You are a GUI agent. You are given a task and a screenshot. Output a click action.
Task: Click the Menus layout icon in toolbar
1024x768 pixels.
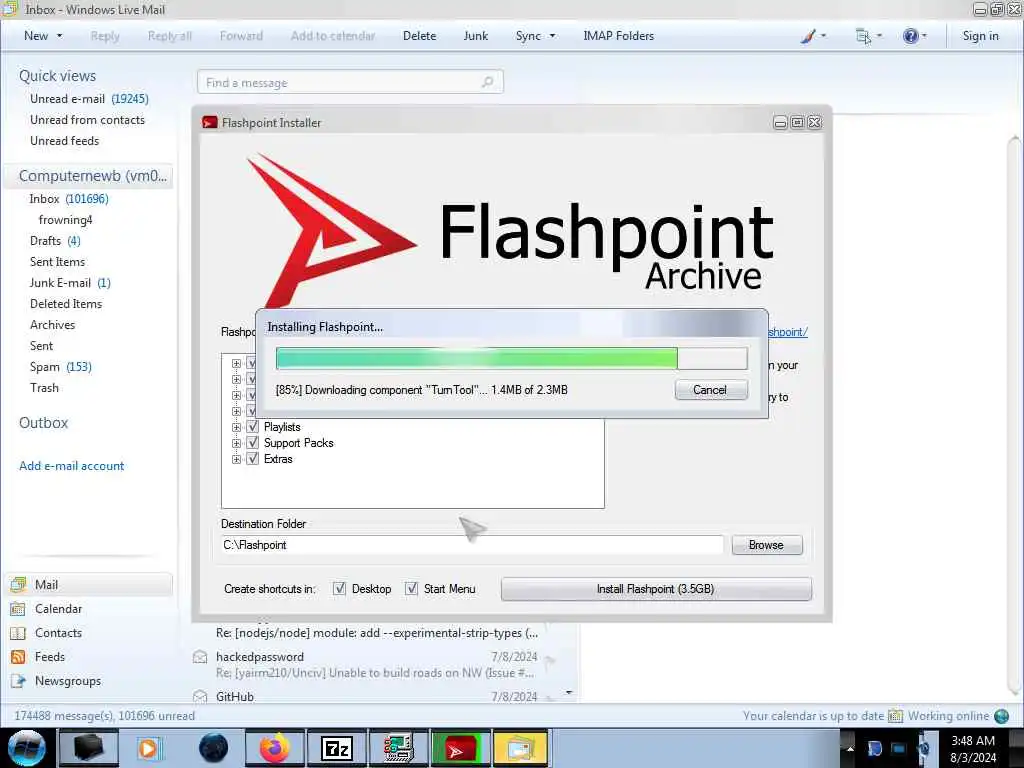point(863,36)
